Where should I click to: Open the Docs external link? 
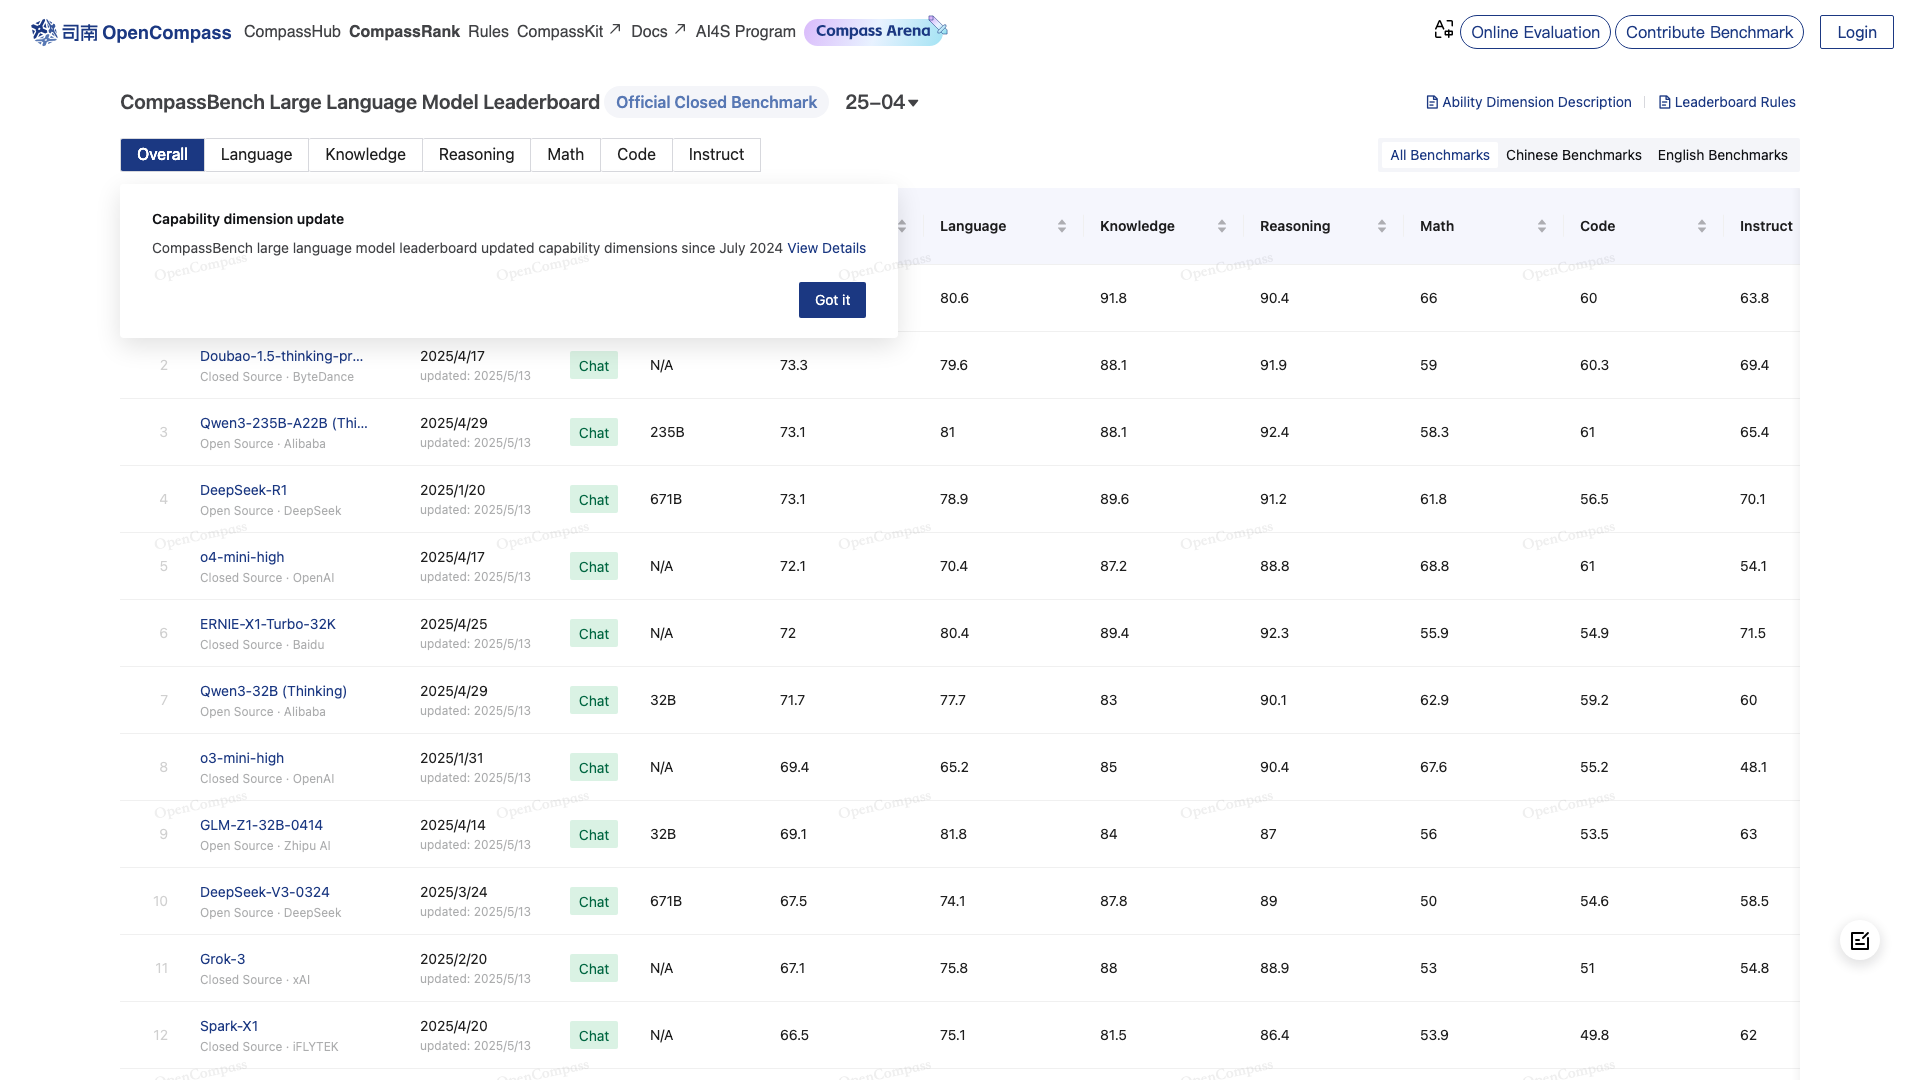click(658, 32)
